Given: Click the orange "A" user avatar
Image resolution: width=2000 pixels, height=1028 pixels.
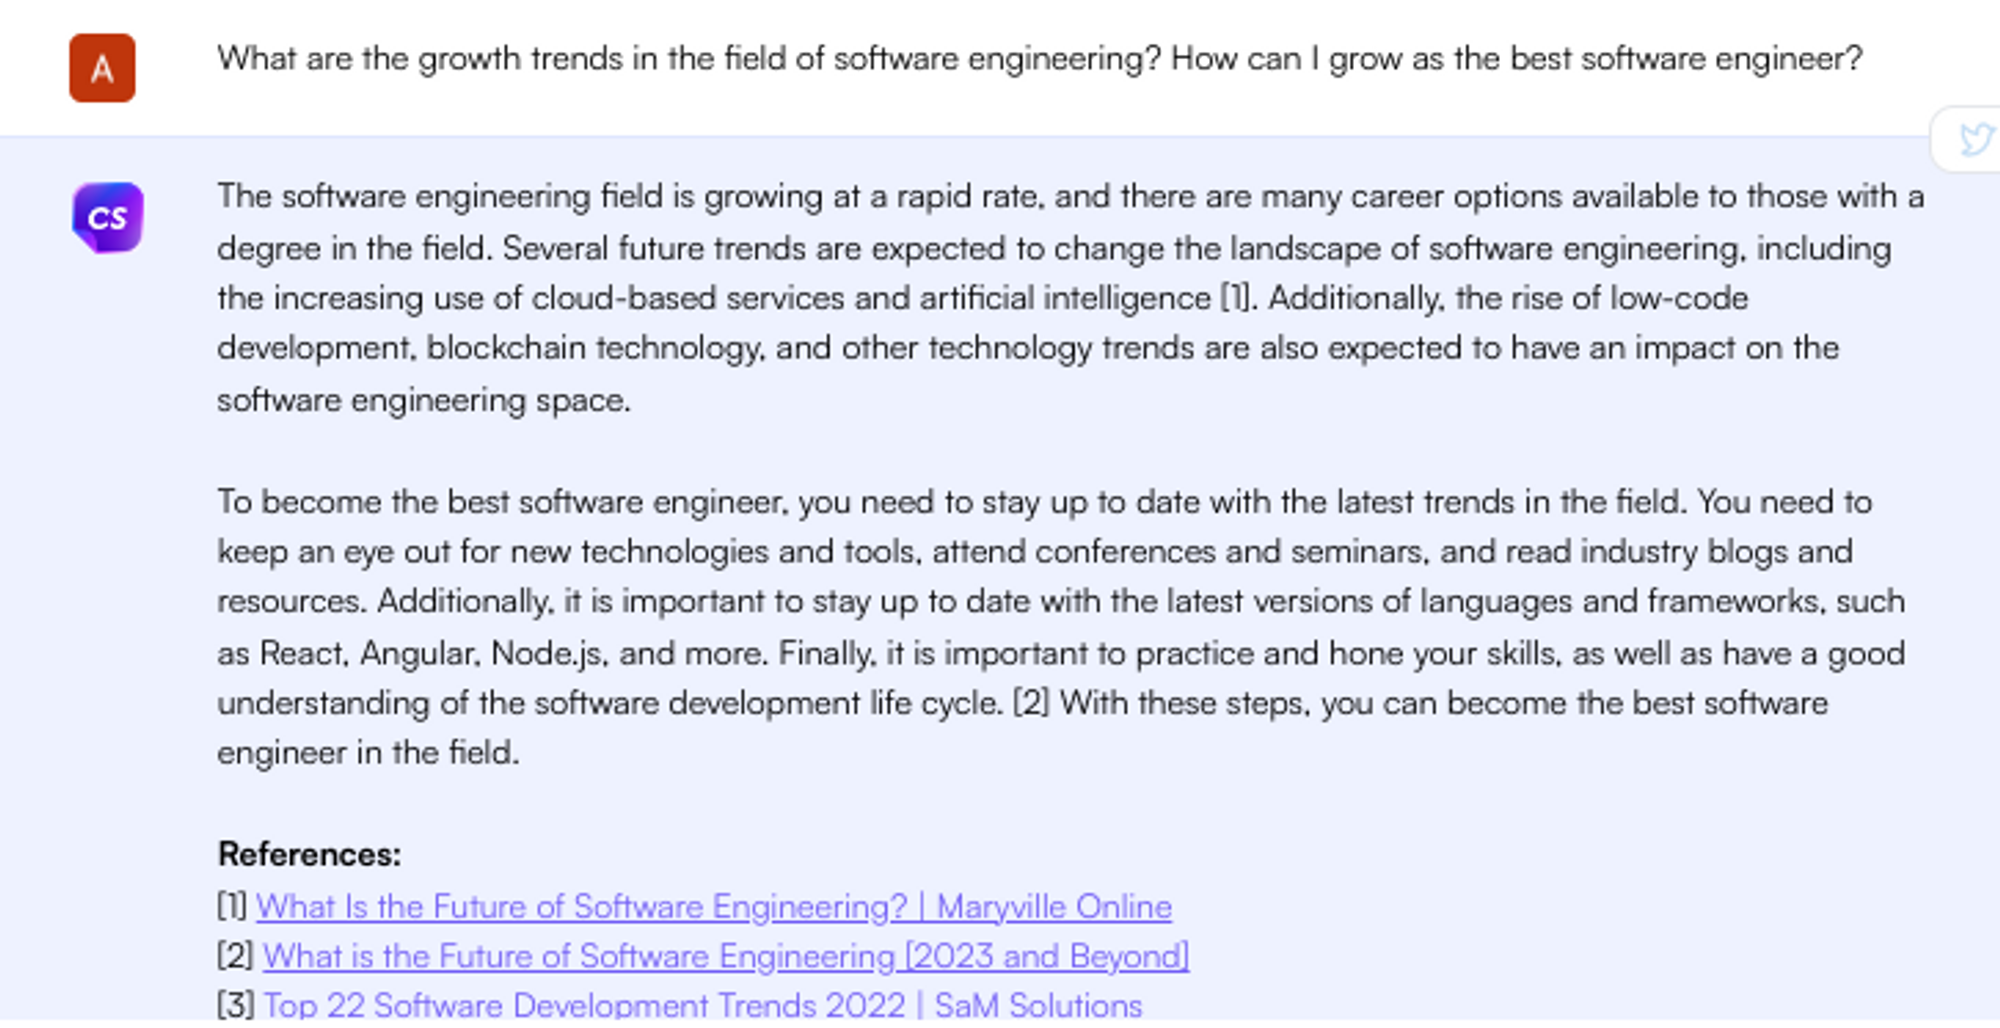Looking at the screenshot, I should [x=102, y=68].
